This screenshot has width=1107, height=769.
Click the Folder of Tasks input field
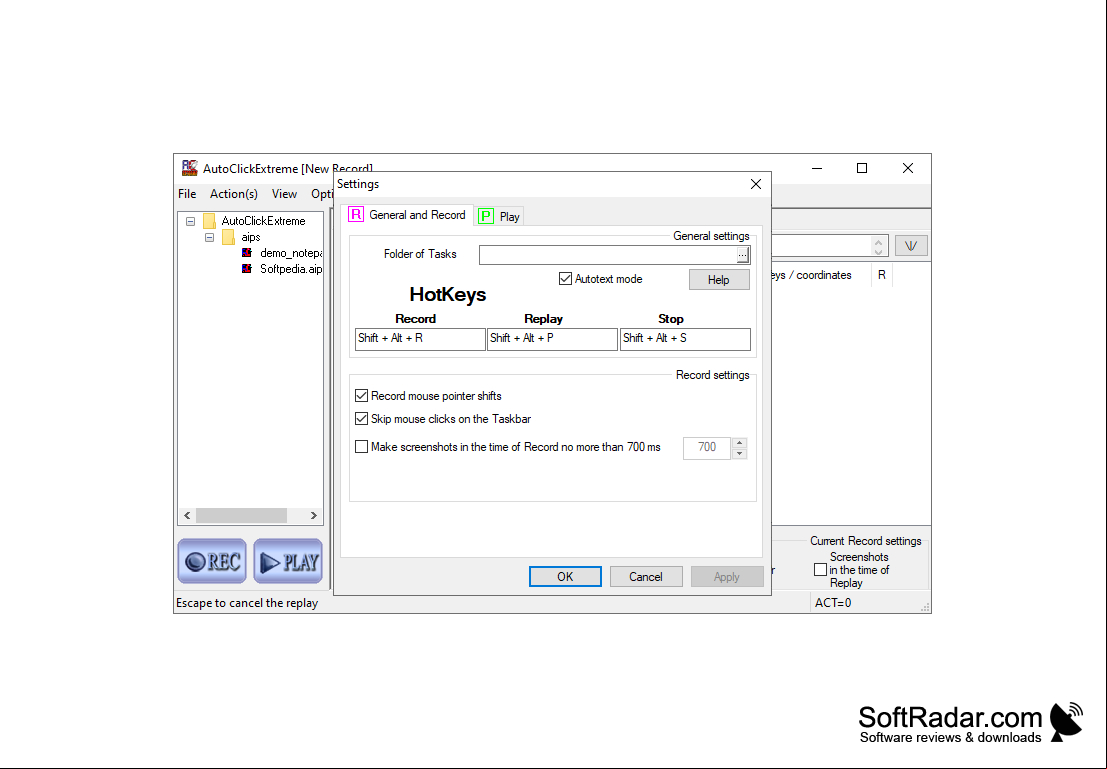[608, 255]
